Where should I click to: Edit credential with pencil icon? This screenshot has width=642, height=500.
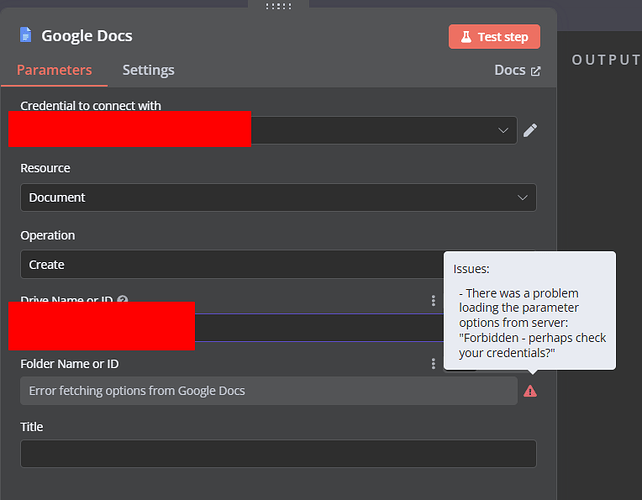(530, 131)
